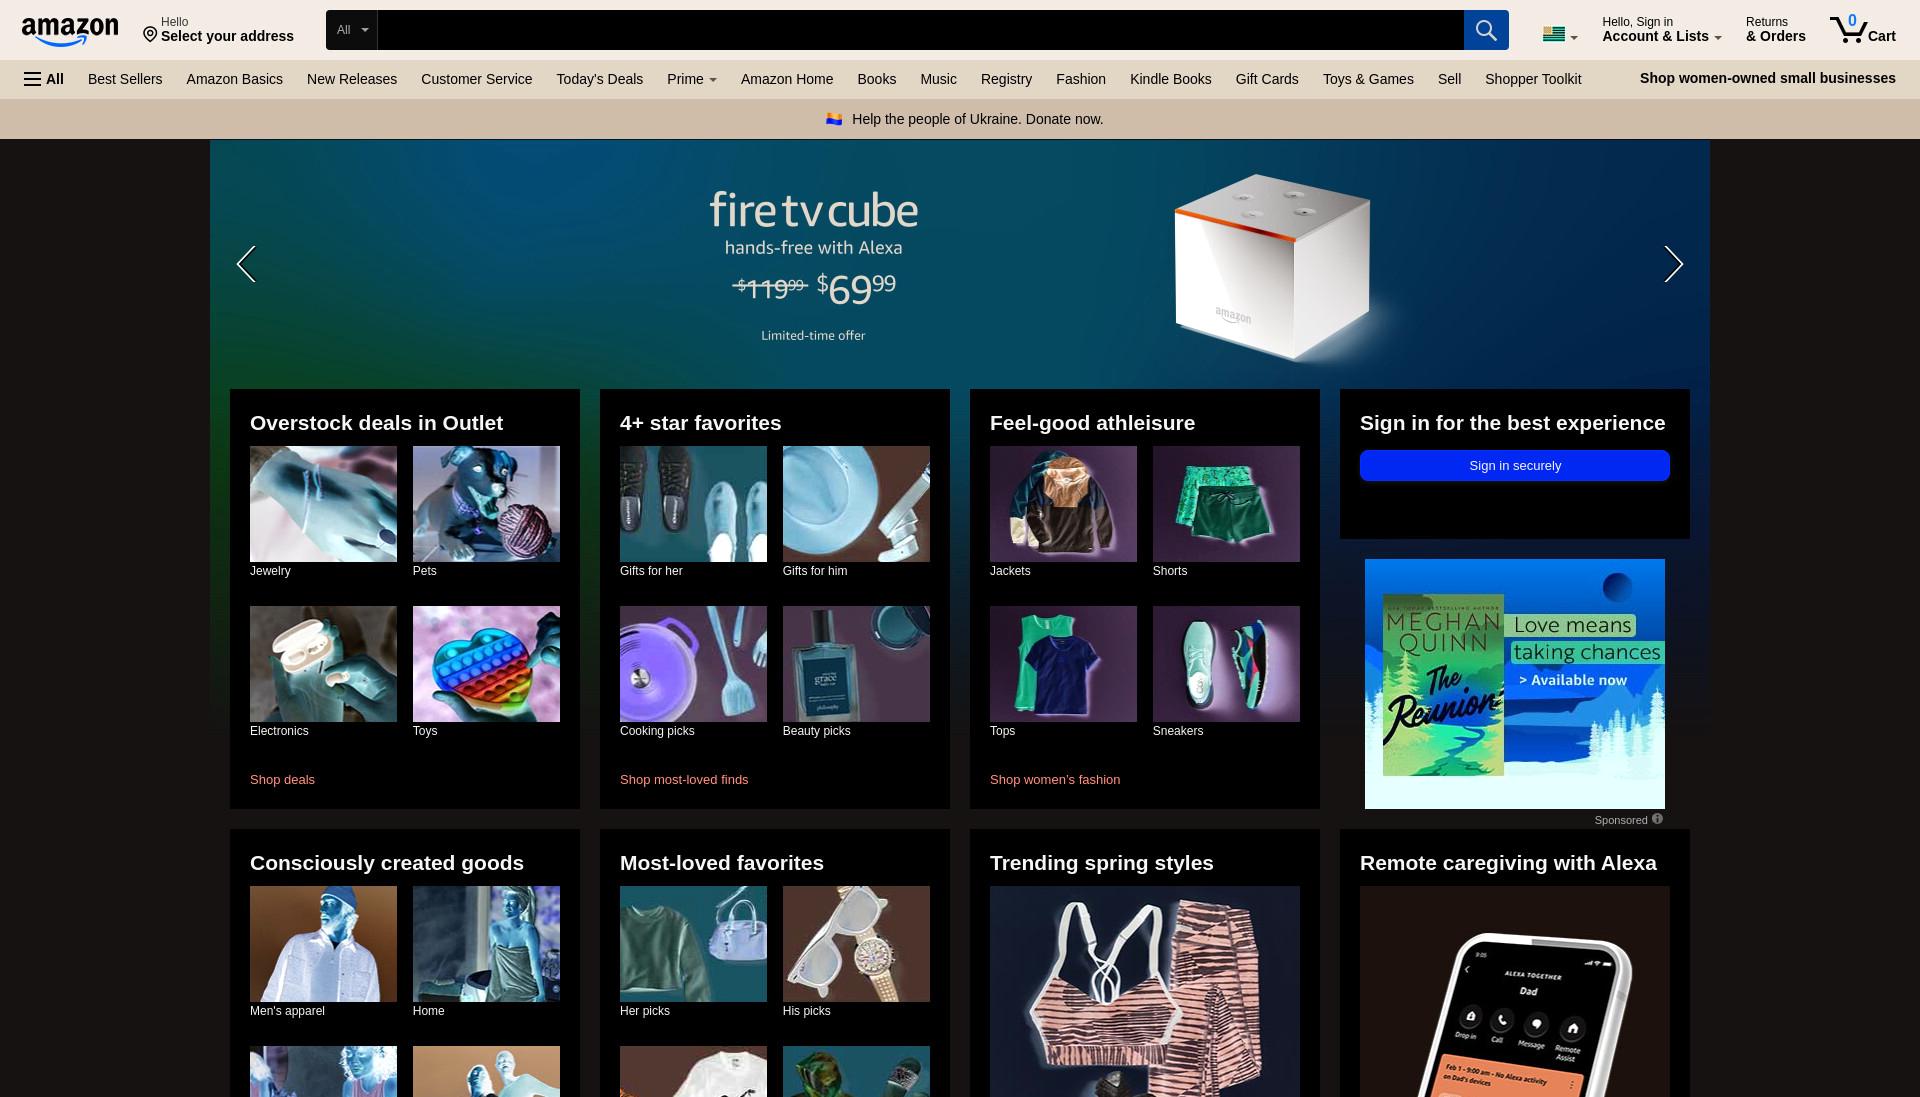Open Shopper Toolkit navigation item
This screenshot has height=1097, width=1920.
click(1533, 79)
